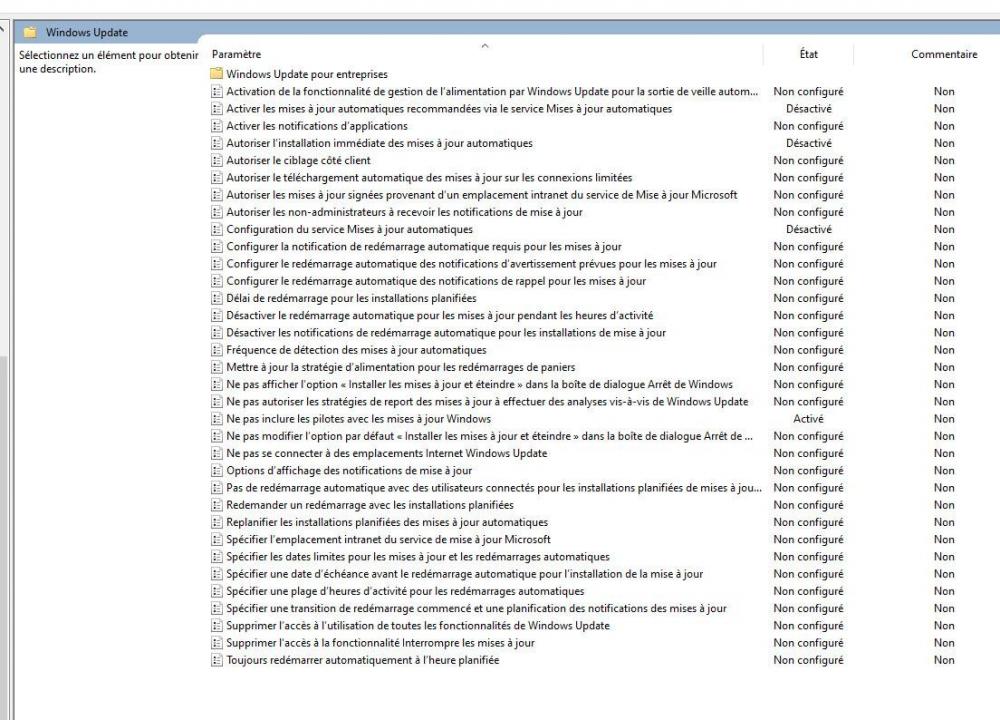This screenshot has height=720, width=1000.
Task: Click the policy icon beside Autoriser le ciblage côté client
Action: coord(217,160)
